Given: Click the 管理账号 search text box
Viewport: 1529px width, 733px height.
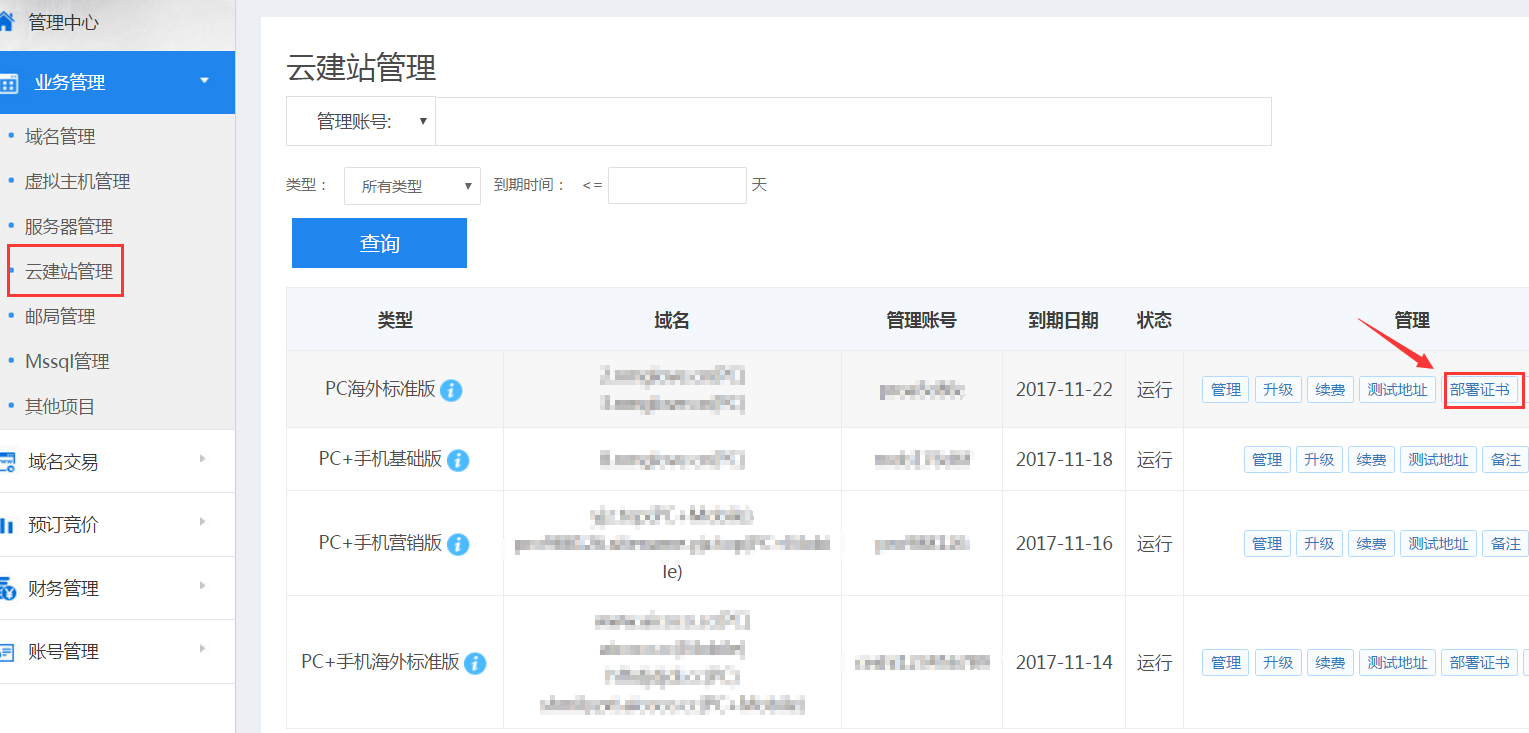Looking at the screenshot, I should [x=853, y=121].
